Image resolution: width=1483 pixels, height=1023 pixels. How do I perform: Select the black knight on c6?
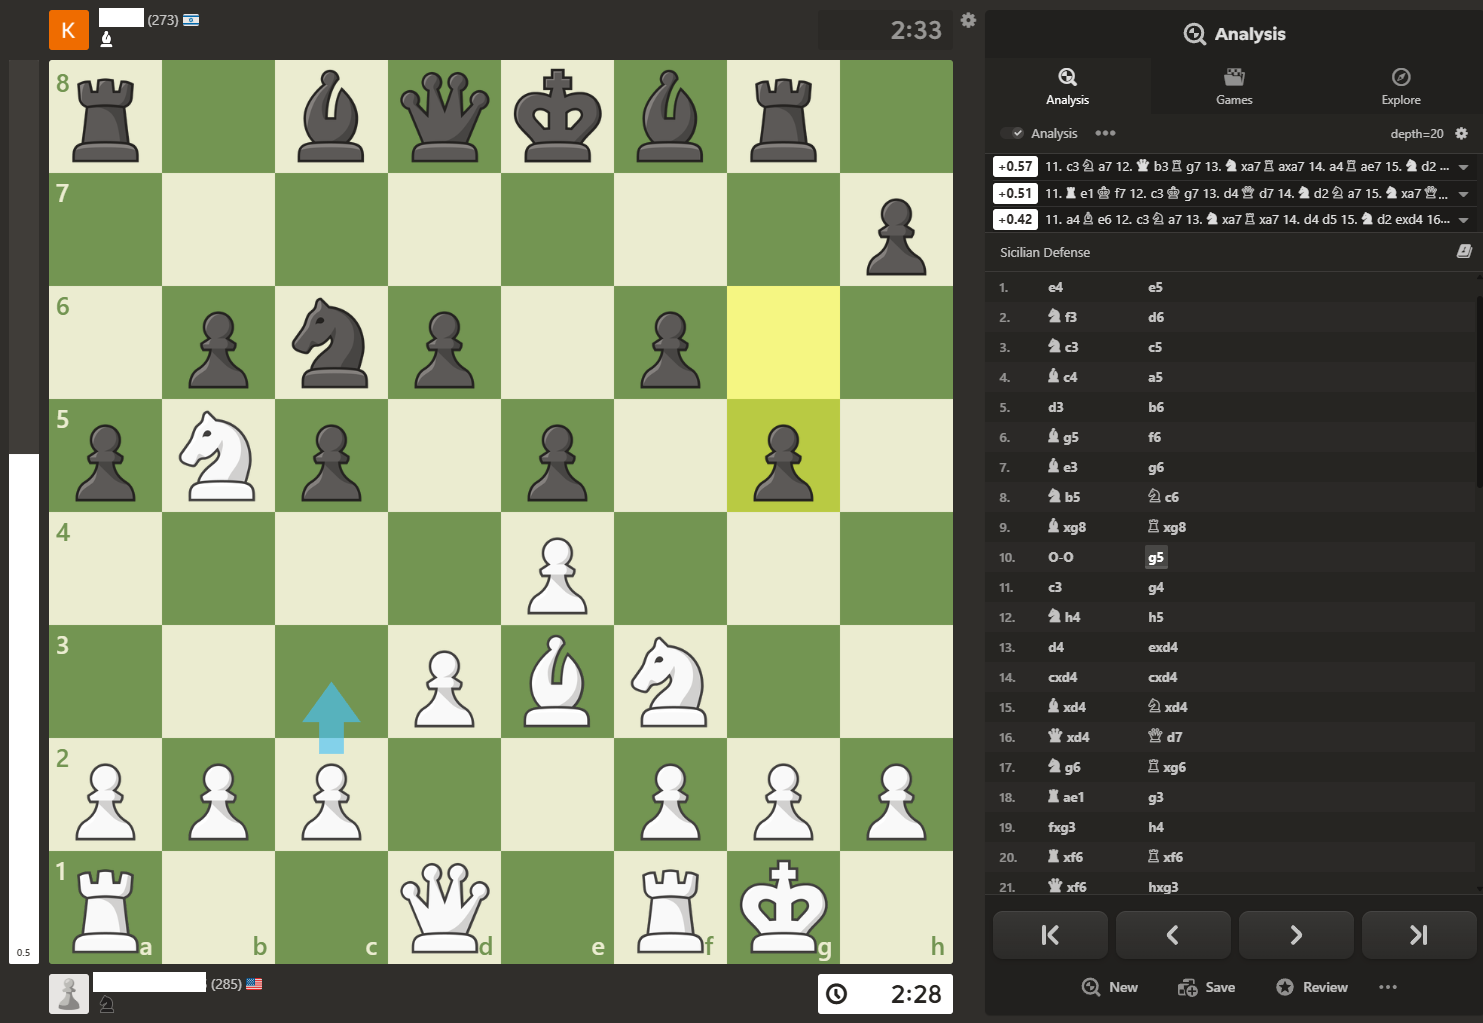(x=331, y=343)
